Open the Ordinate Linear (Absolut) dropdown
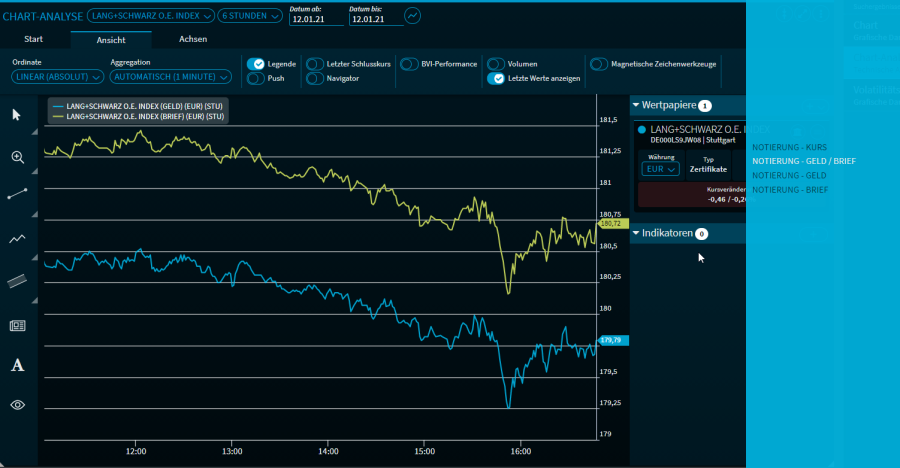The image size is (900, 468). tap(57, 77)
